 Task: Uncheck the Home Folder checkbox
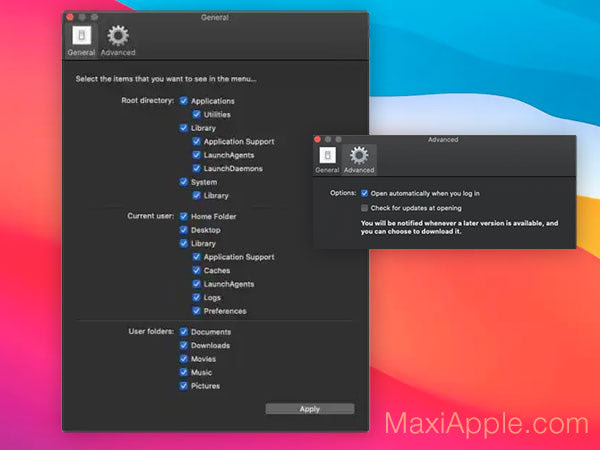184,216
